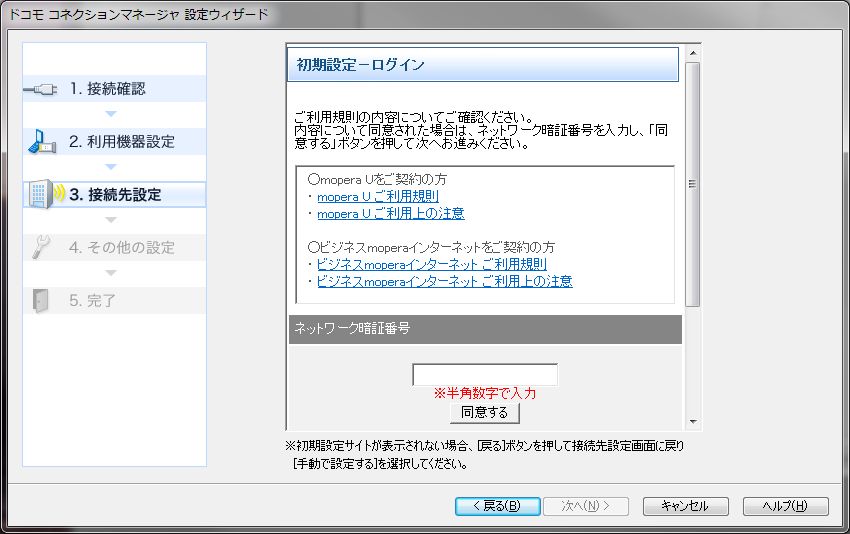Screen dimensions: 850x534
Task: Open ビジネスmoperaインターネット ご利用規則 link
Action: (x=432, y=265)
